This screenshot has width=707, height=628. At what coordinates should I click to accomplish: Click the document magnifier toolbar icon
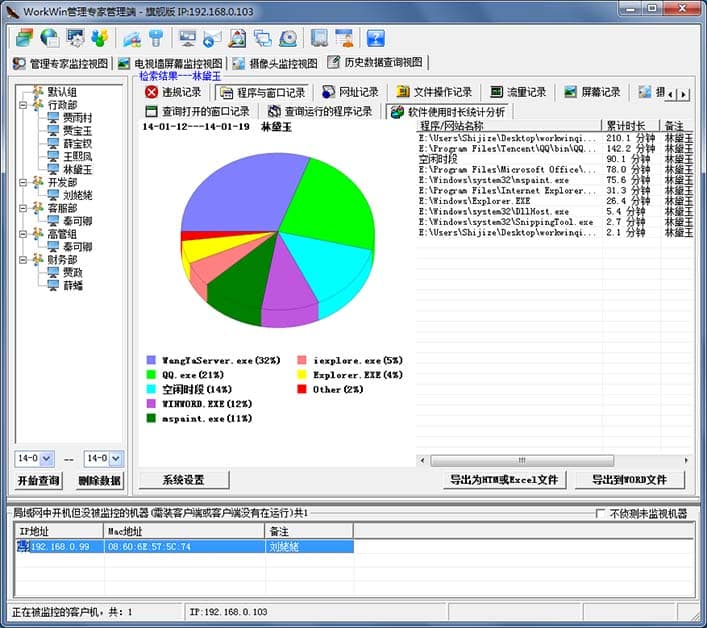click(238, 38)
